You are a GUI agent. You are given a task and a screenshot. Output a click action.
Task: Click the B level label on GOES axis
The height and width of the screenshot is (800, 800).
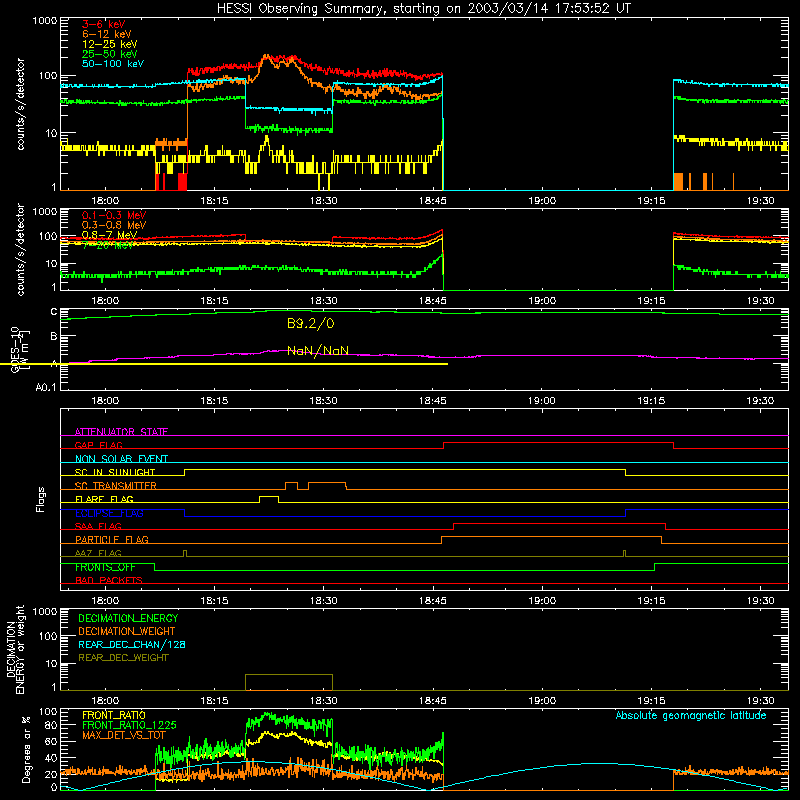click(x=54, y=336)
